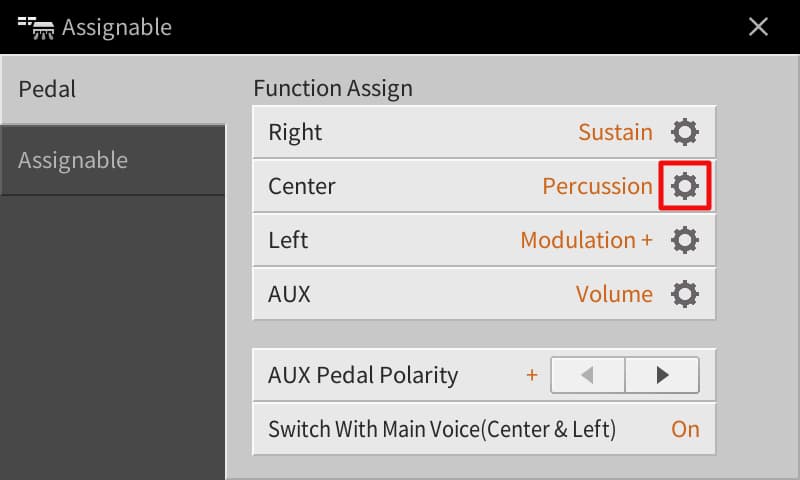800x480 pixels.
Task: Click the Center pedal row label
Action: 302,186
